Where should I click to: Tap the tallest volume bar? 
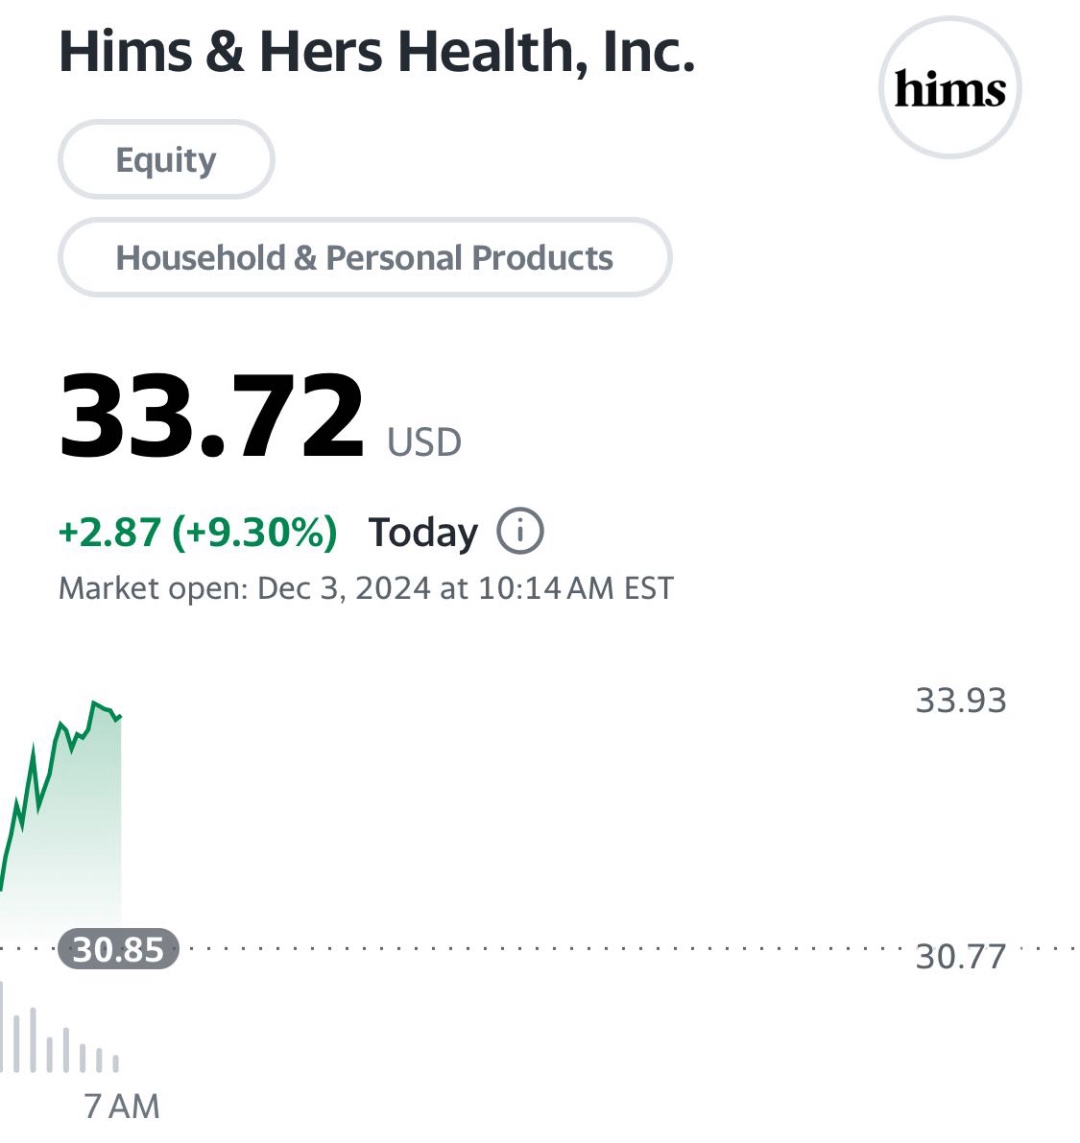pos(1,1026)
